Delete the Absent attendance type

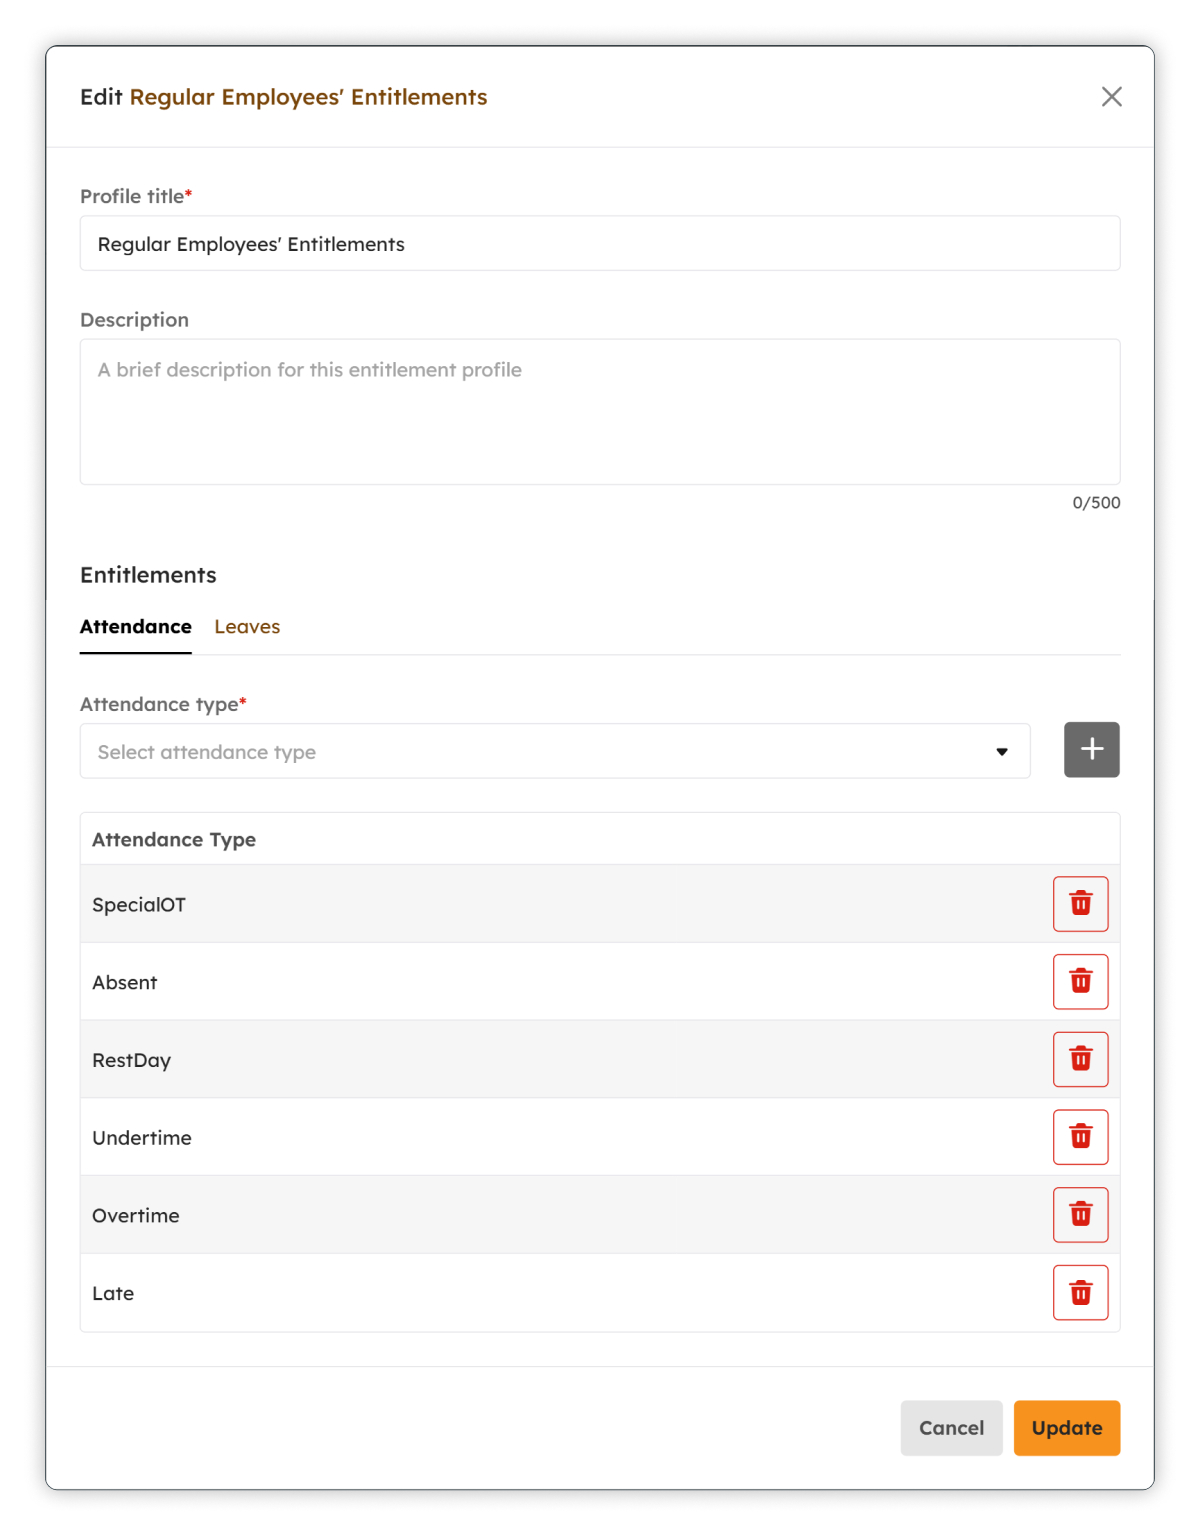tap(1080, 982)
